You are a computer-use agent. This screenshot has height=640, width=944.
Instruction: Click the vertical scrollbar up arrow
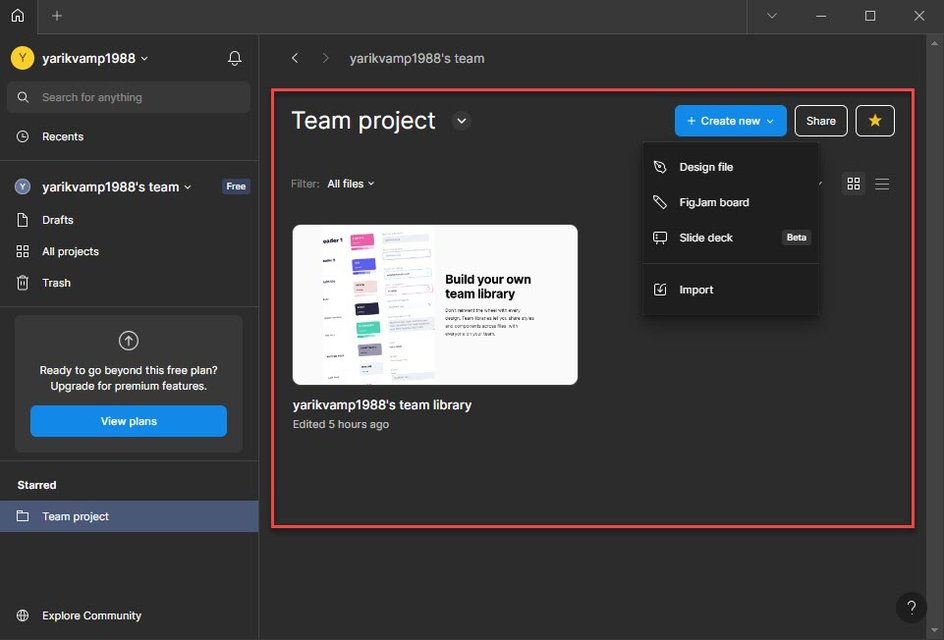pyautogui.click(x=934, y=43)
